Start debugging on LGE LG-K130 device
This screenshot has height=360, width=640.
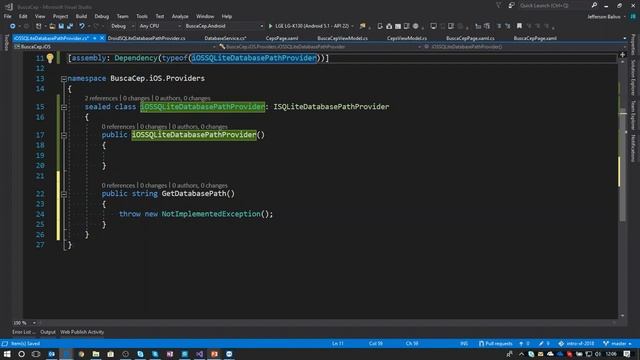309,26
